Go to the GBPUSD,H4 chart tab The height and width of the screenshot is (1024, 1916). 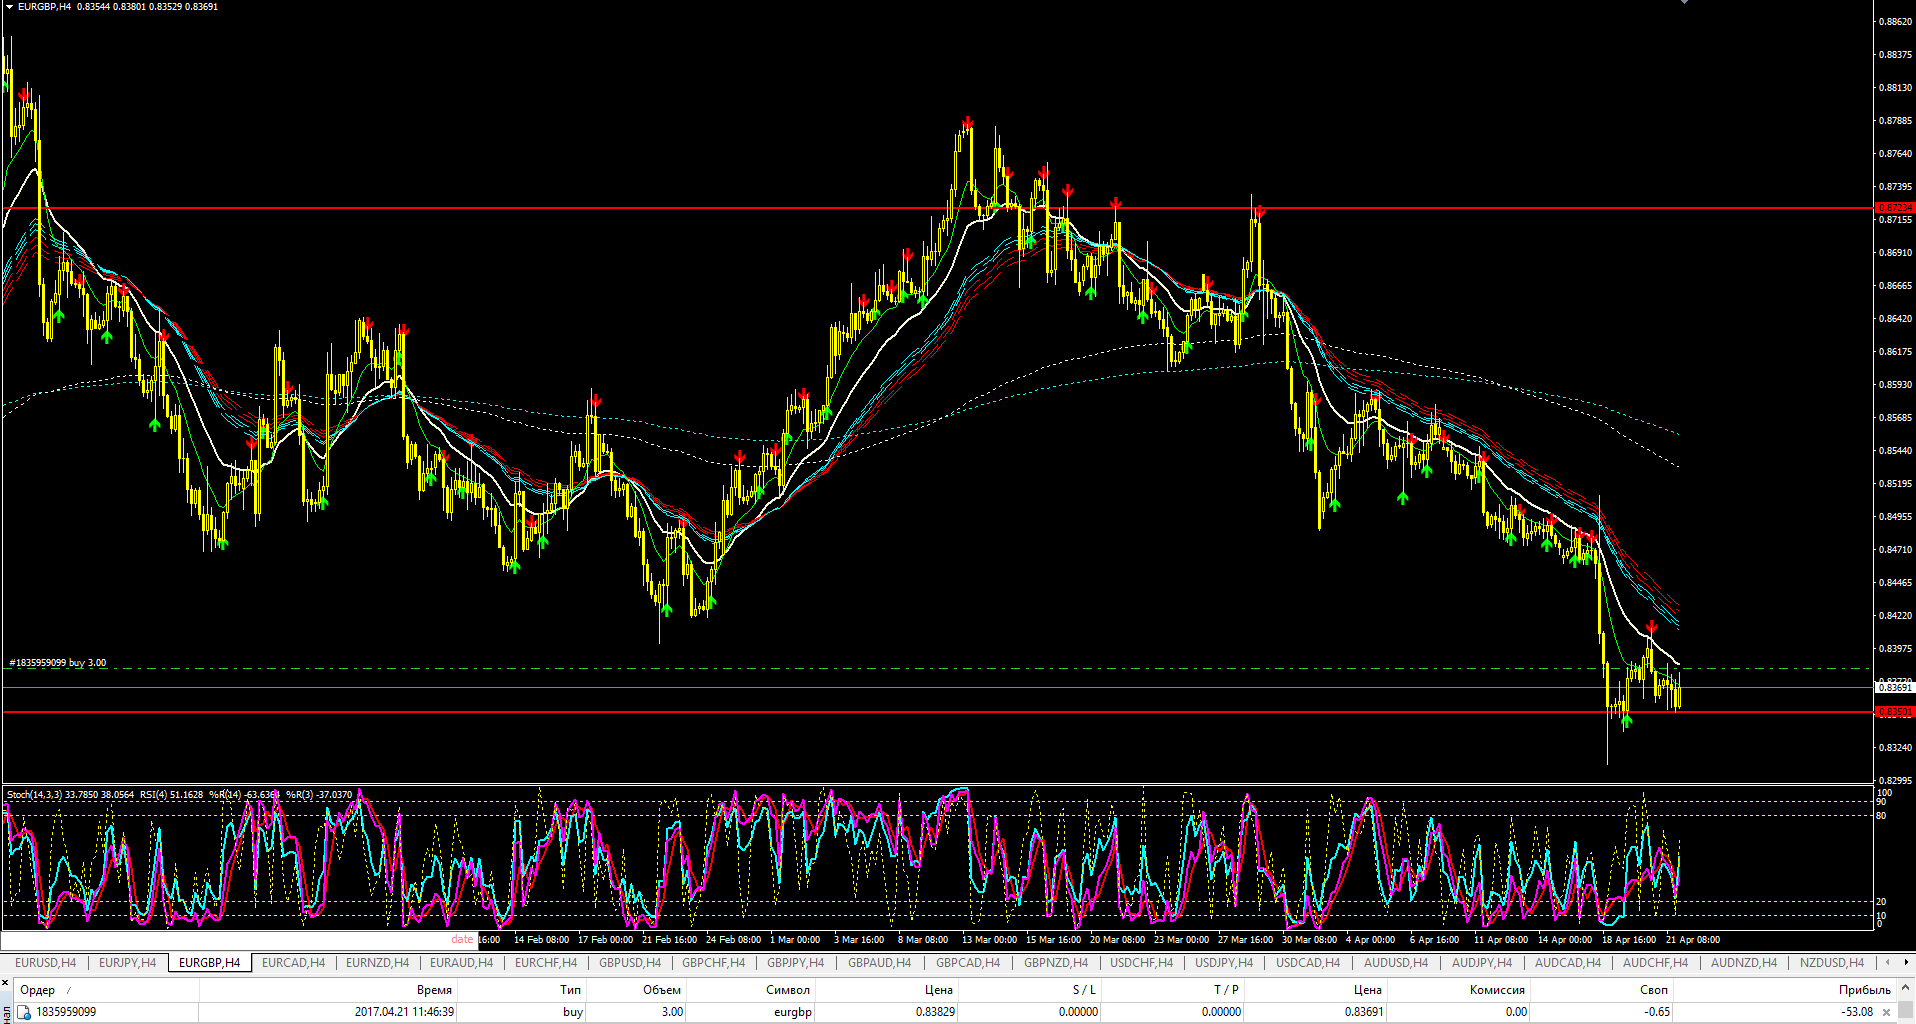pos(630,963)
